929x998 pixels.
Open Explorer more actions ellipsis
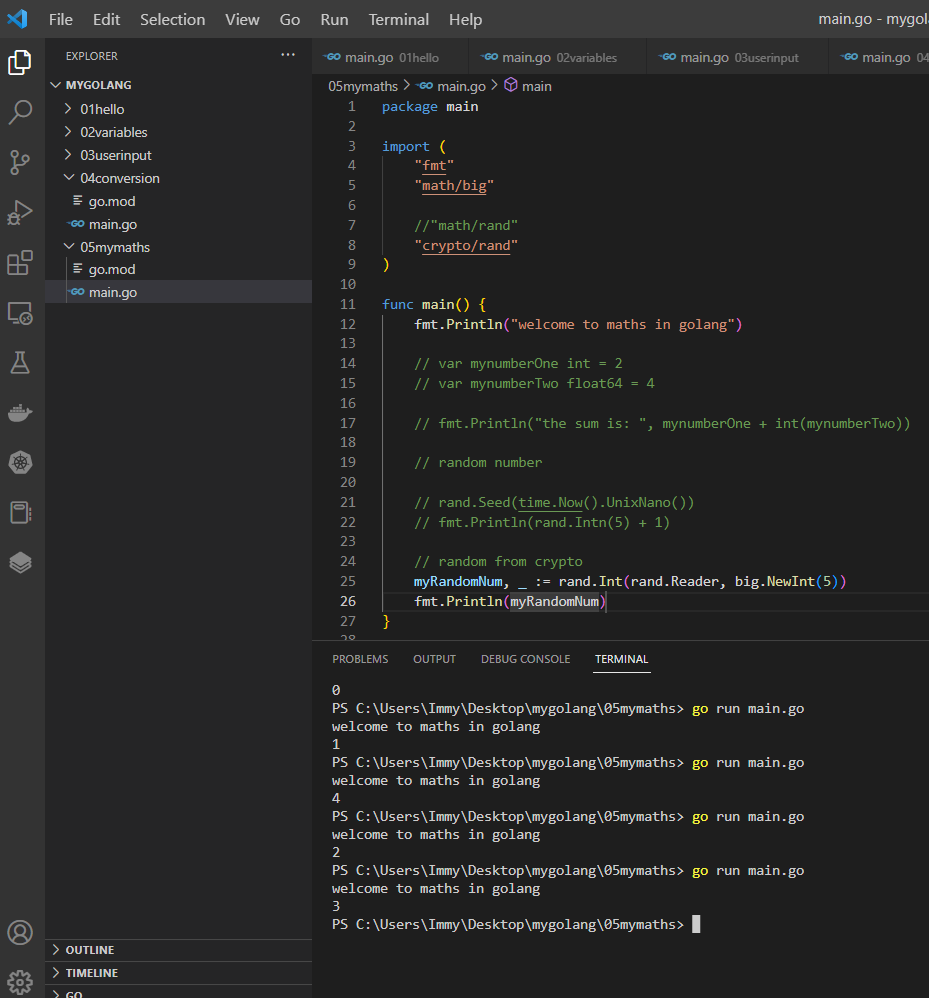288,55
